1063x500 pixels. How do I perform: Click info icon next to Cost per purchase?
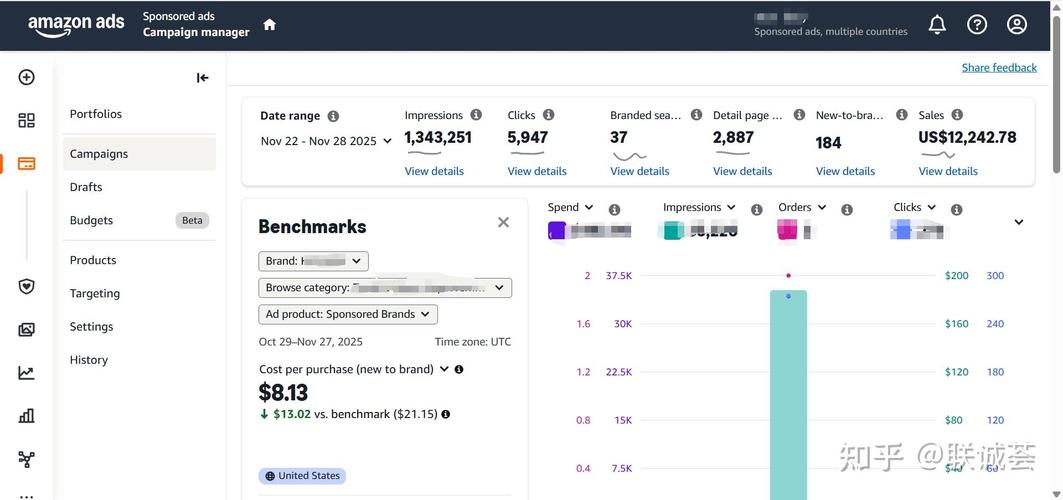[459, 369]
